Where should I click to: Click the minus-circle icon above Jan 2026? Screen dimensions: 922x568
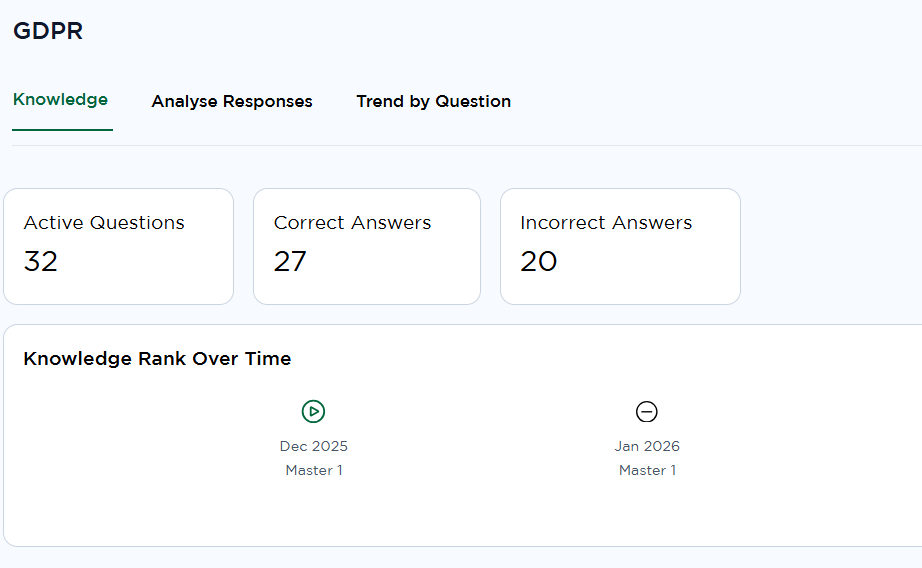coord(647,411)
